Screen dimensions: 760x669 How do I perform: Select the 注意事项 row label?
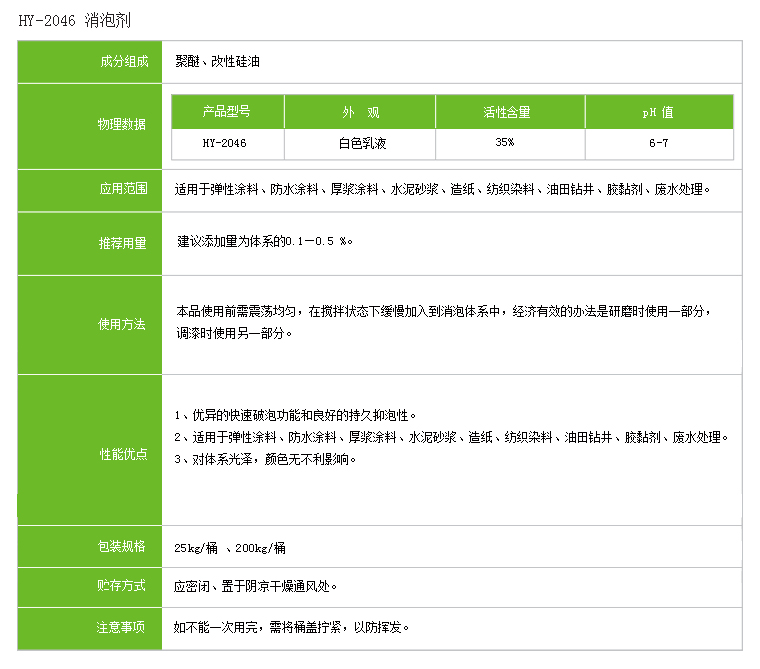121,628
